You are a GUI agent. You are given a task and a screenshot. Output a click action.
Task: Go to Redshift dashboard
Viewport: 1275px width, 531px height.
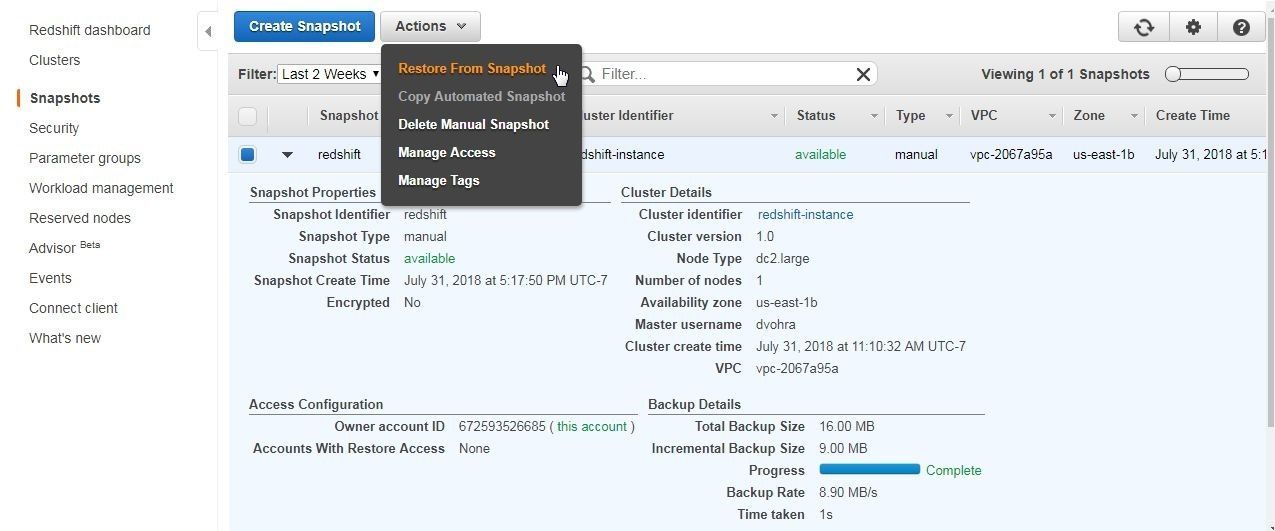90,30
